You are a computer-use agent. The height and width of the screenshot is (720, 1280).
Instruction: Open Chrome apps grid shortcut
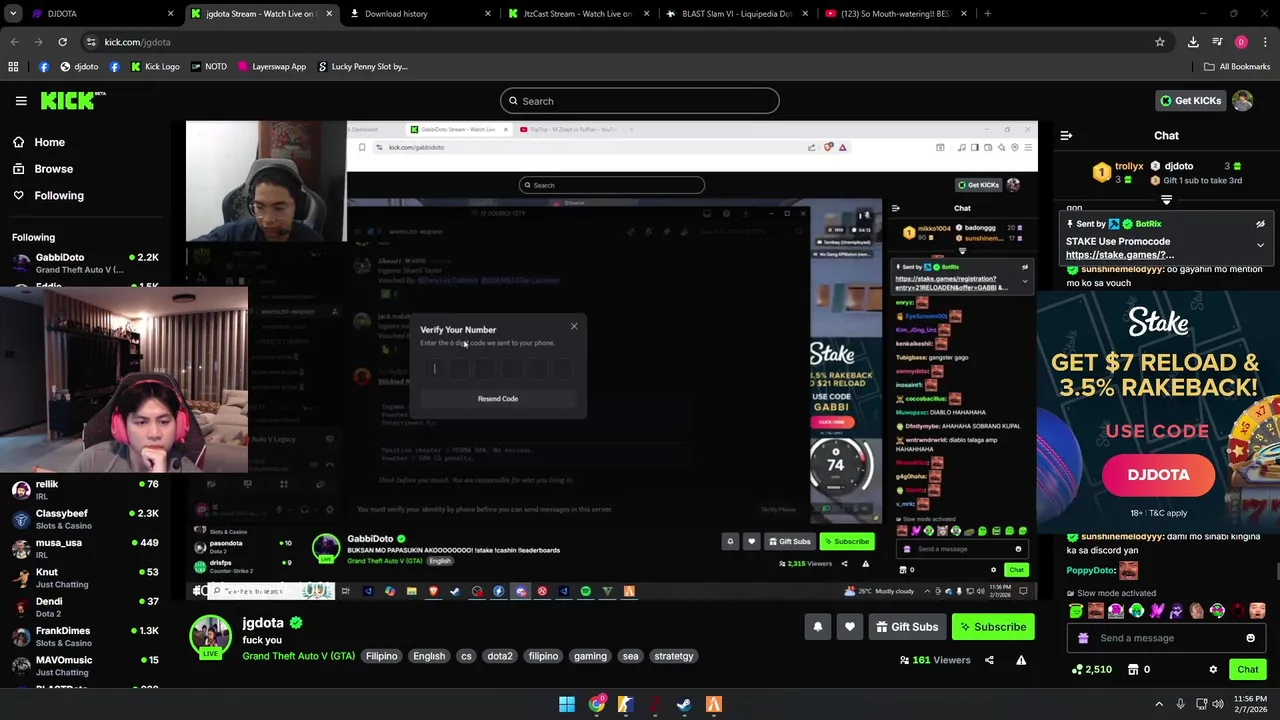click(x=13, y=67)
